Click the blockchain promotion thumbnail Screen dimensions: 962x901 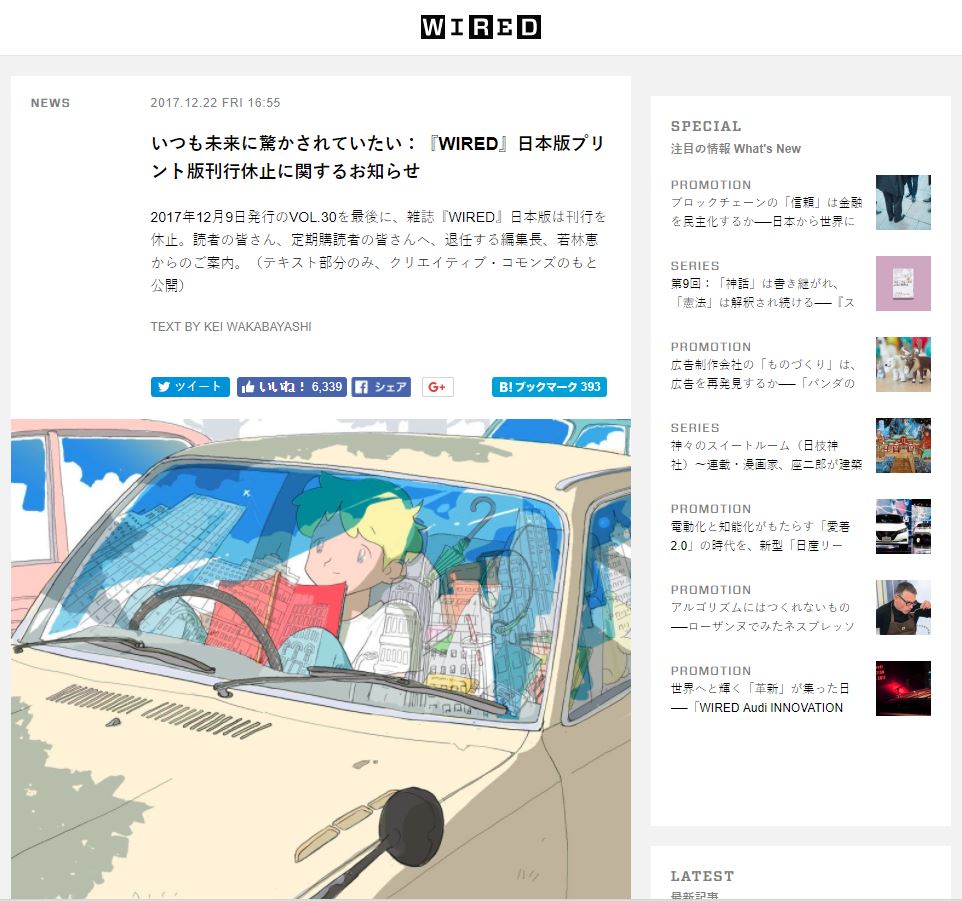tap(903, 202)
